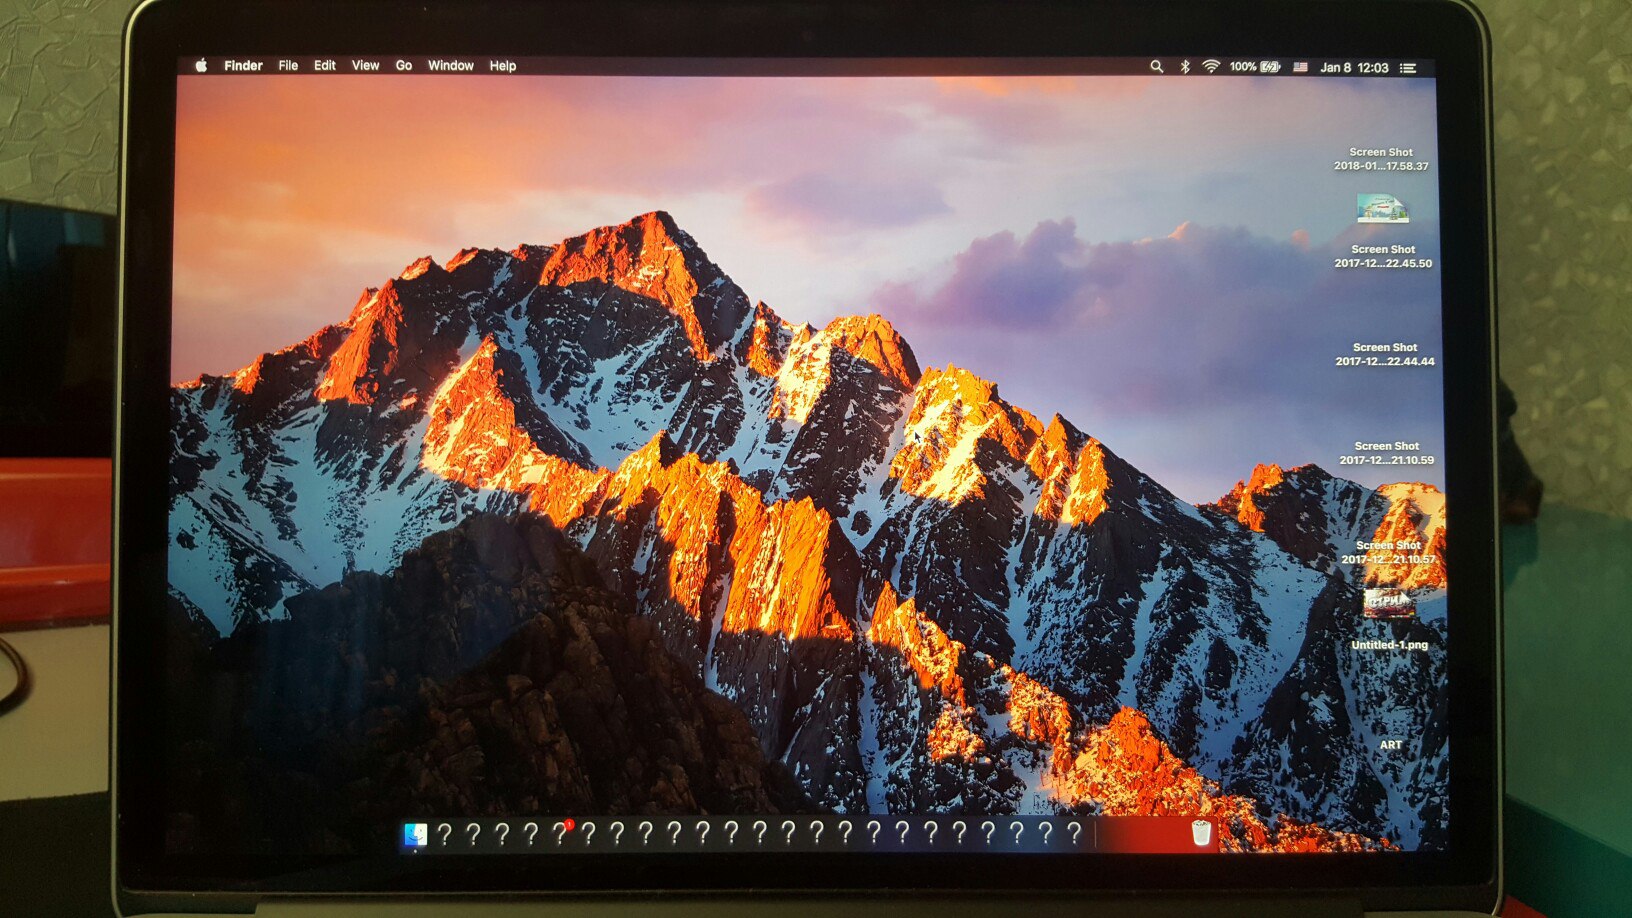
Task: Open the View menu
Action: click(365, 65)
